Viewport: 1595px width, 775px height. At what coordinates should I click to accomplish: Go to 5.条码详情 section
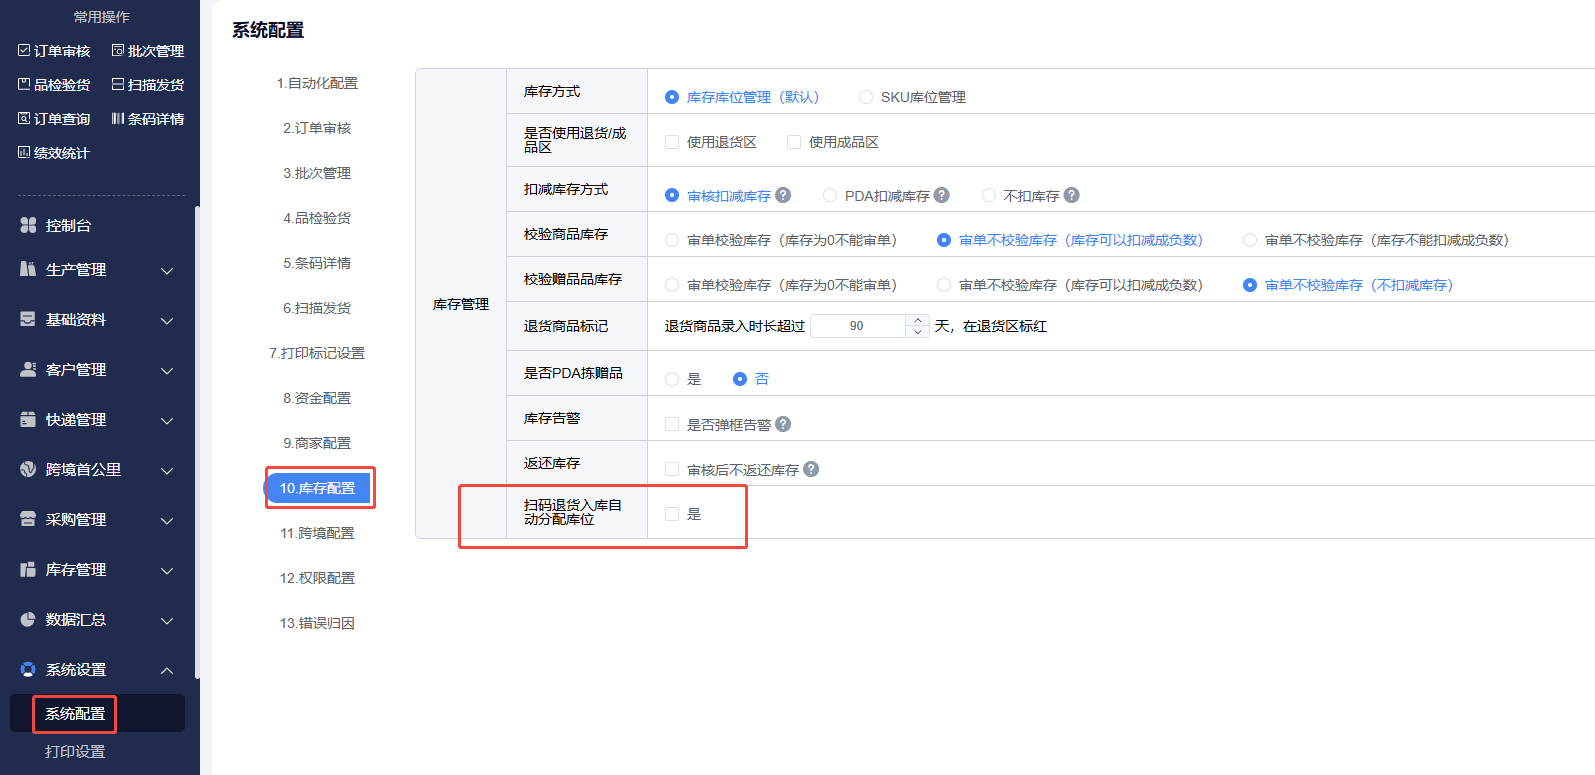(317, 263)
